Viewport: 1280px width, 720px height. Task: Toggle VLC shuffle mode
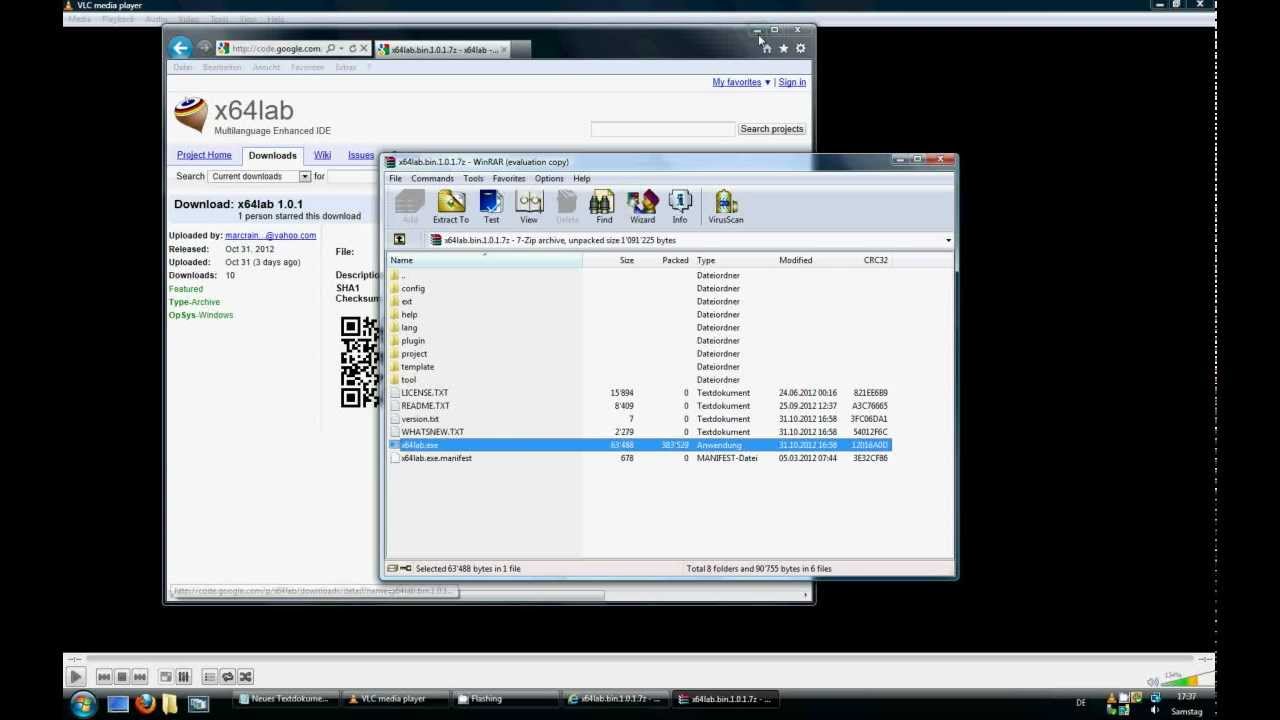click(246, 677)
